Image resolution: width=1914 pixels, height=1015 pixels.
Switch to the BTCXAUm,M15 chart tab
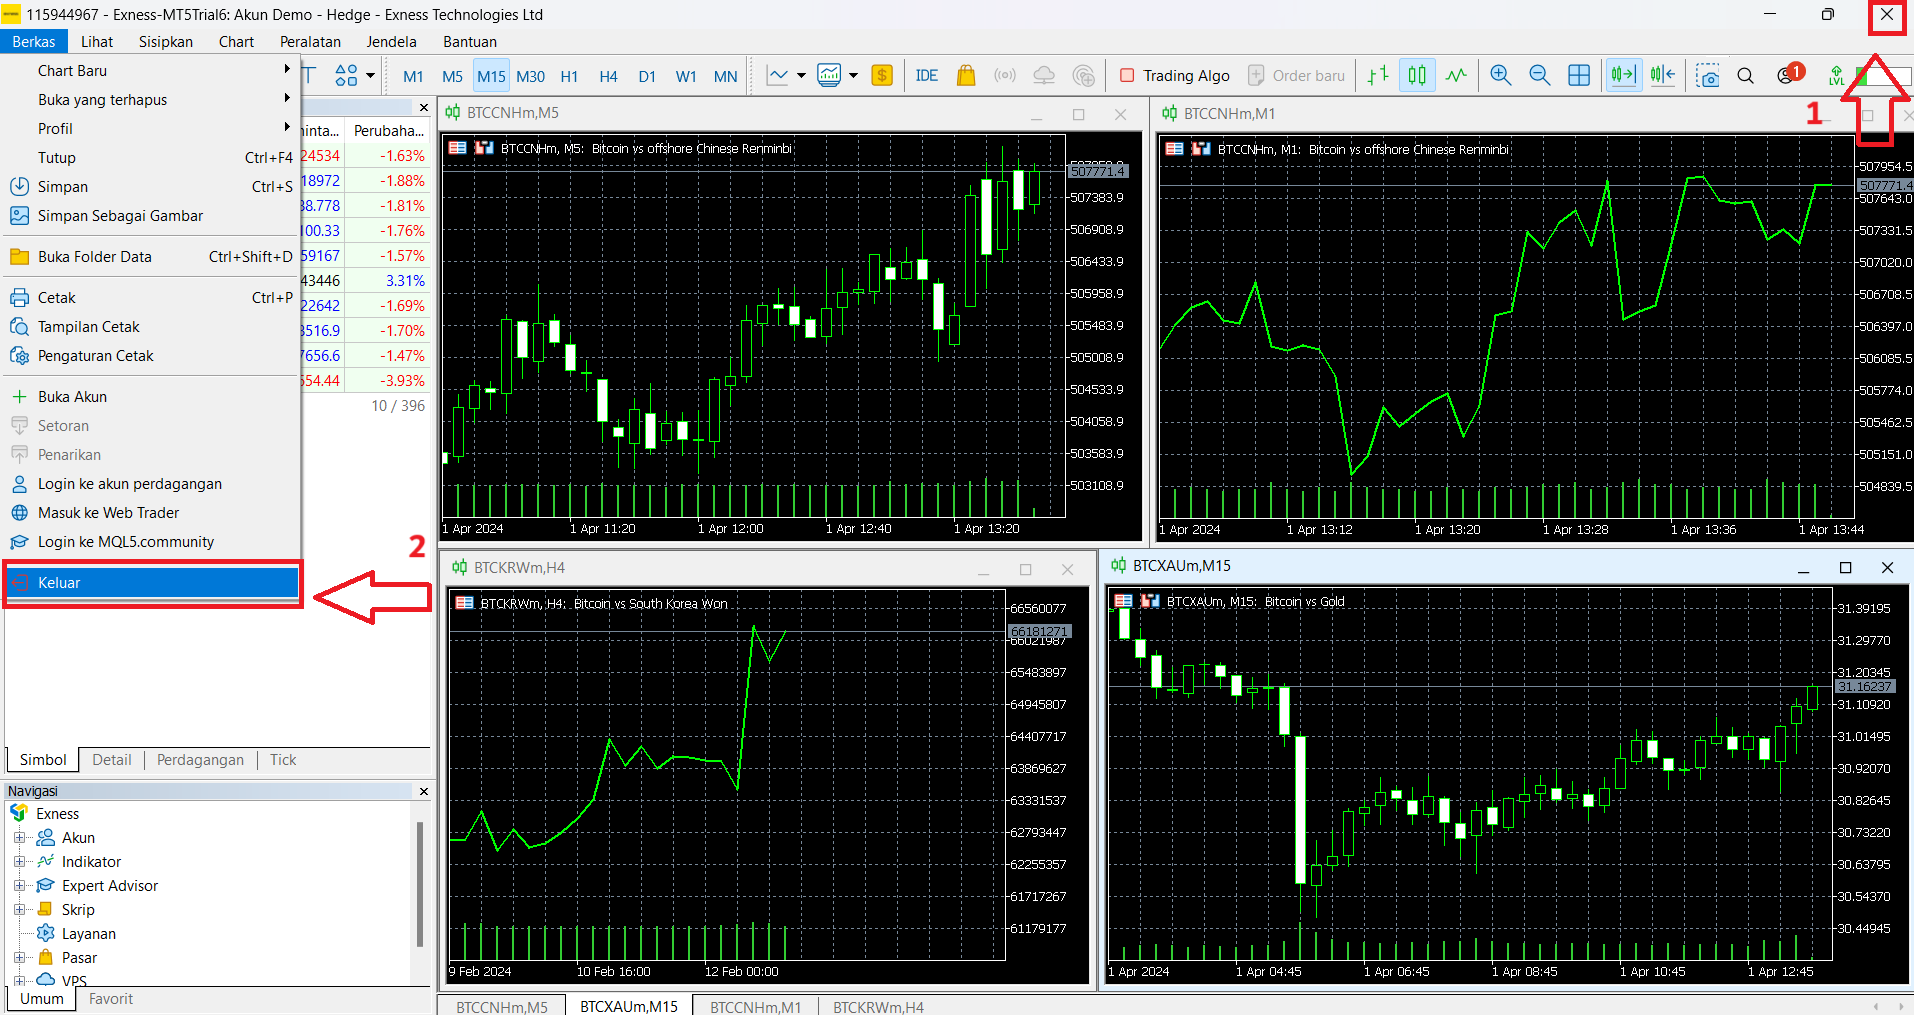(629, 1006)
